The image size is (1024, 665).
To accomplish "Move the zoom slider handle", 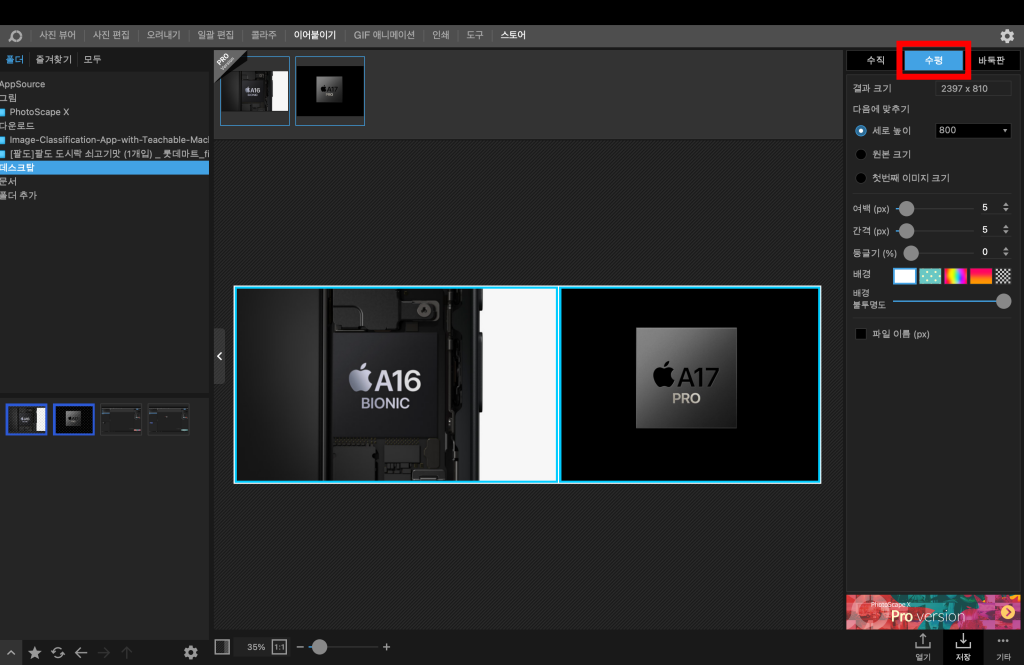I will pyautogui.click(x=319, y=647).
